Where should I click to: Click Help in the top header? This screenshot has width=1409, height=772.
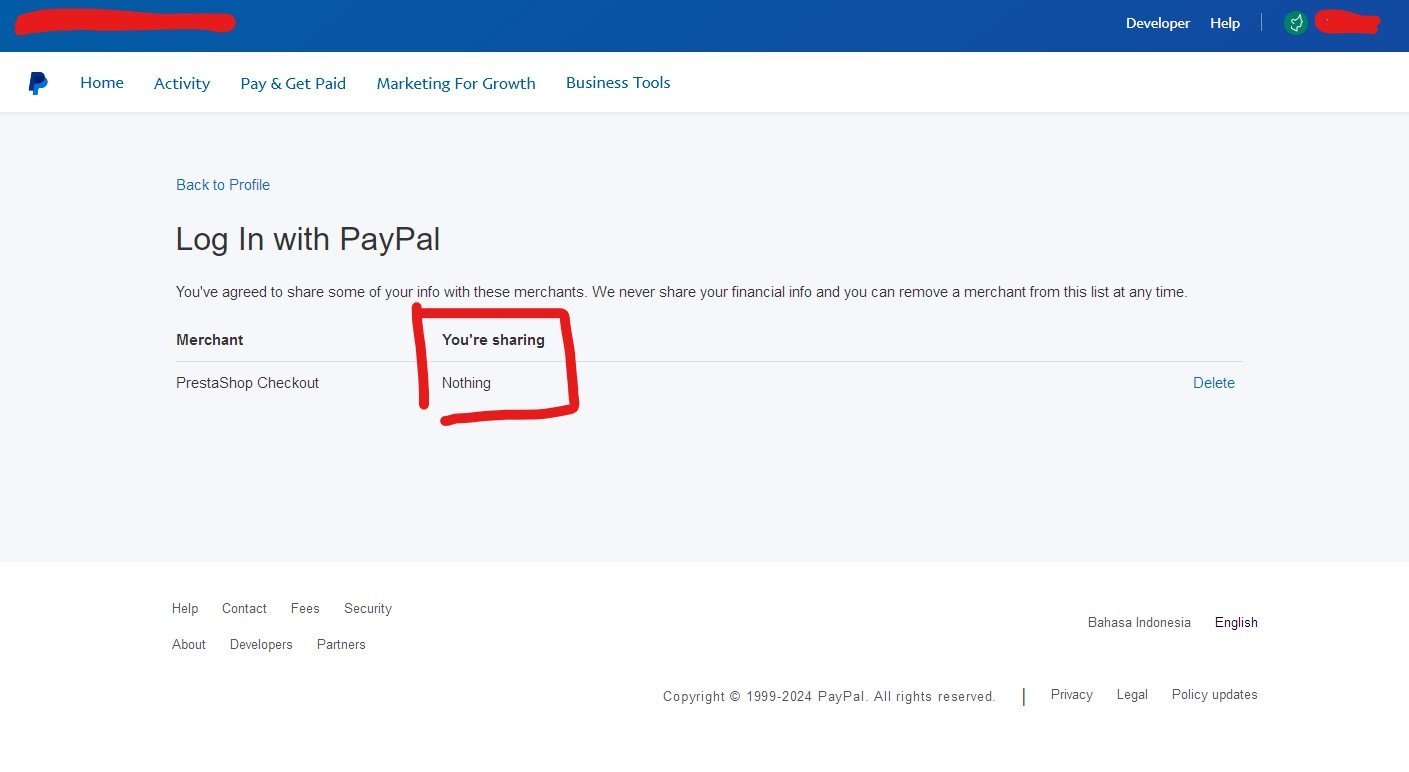click(1225, 23)
